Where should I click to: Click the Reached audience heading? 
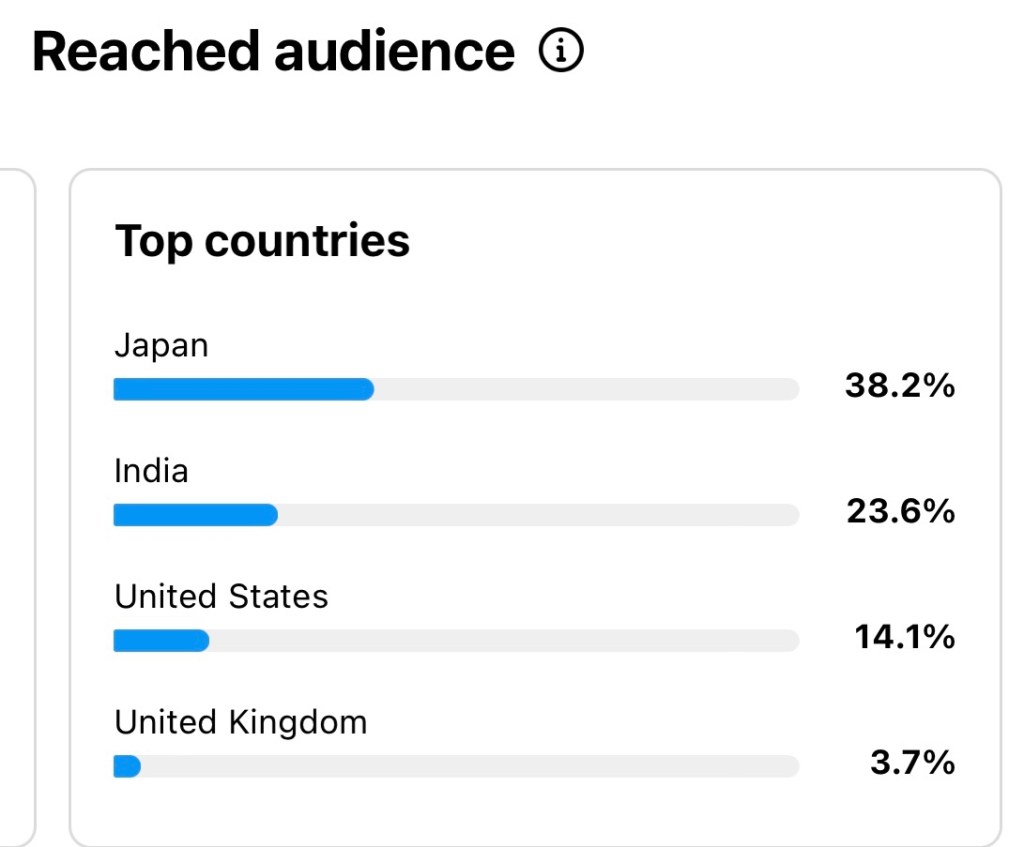point(273,52)
